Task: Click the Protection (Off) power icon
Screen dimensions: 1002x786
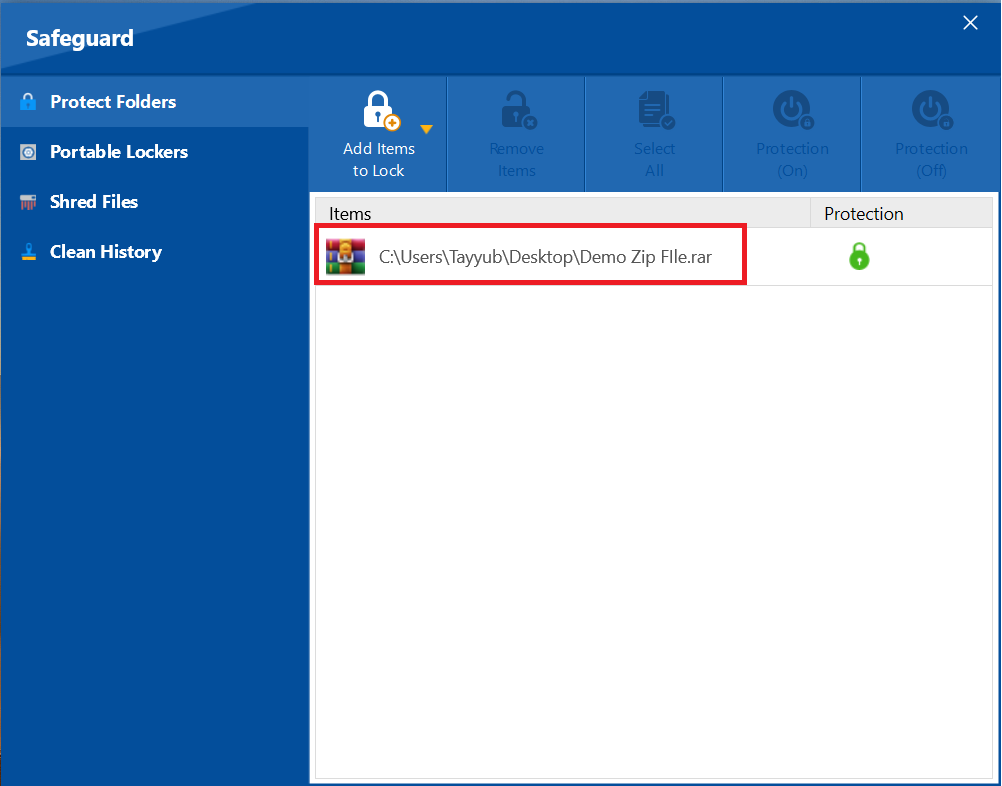Action: tap(932, 111)
